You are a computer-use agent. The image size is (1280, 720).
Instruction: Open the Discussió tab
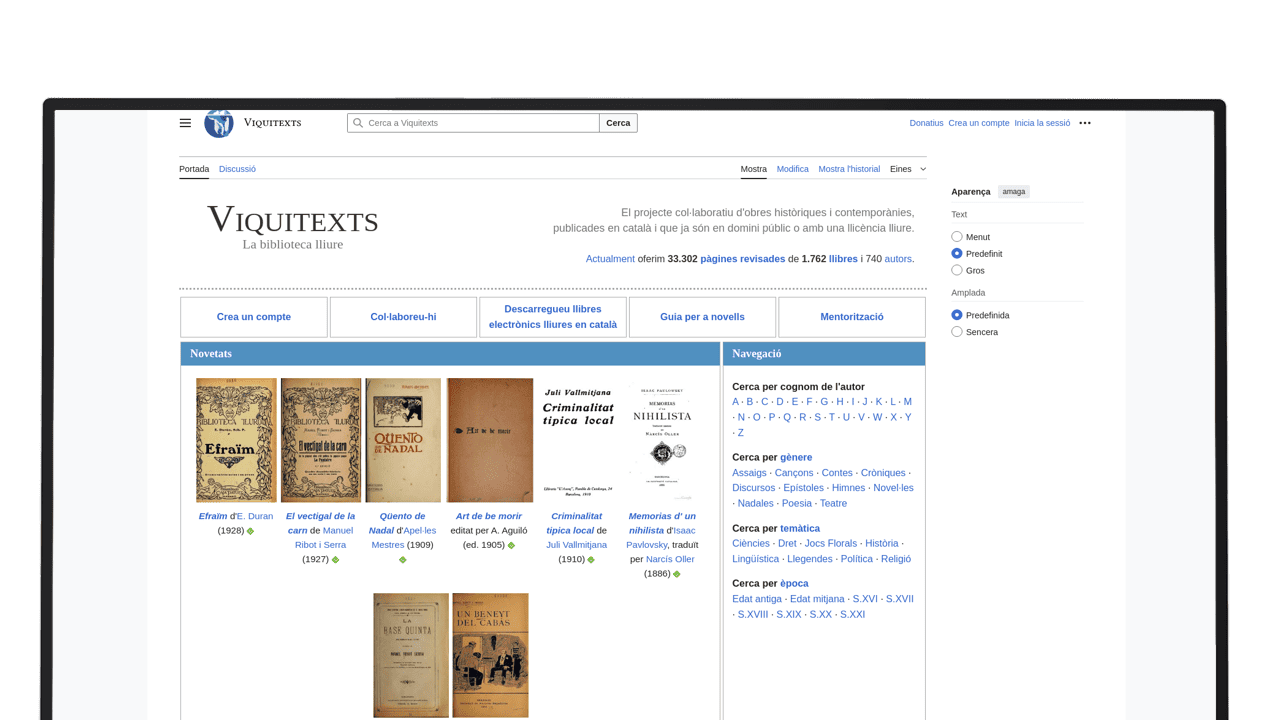[237, 169]
